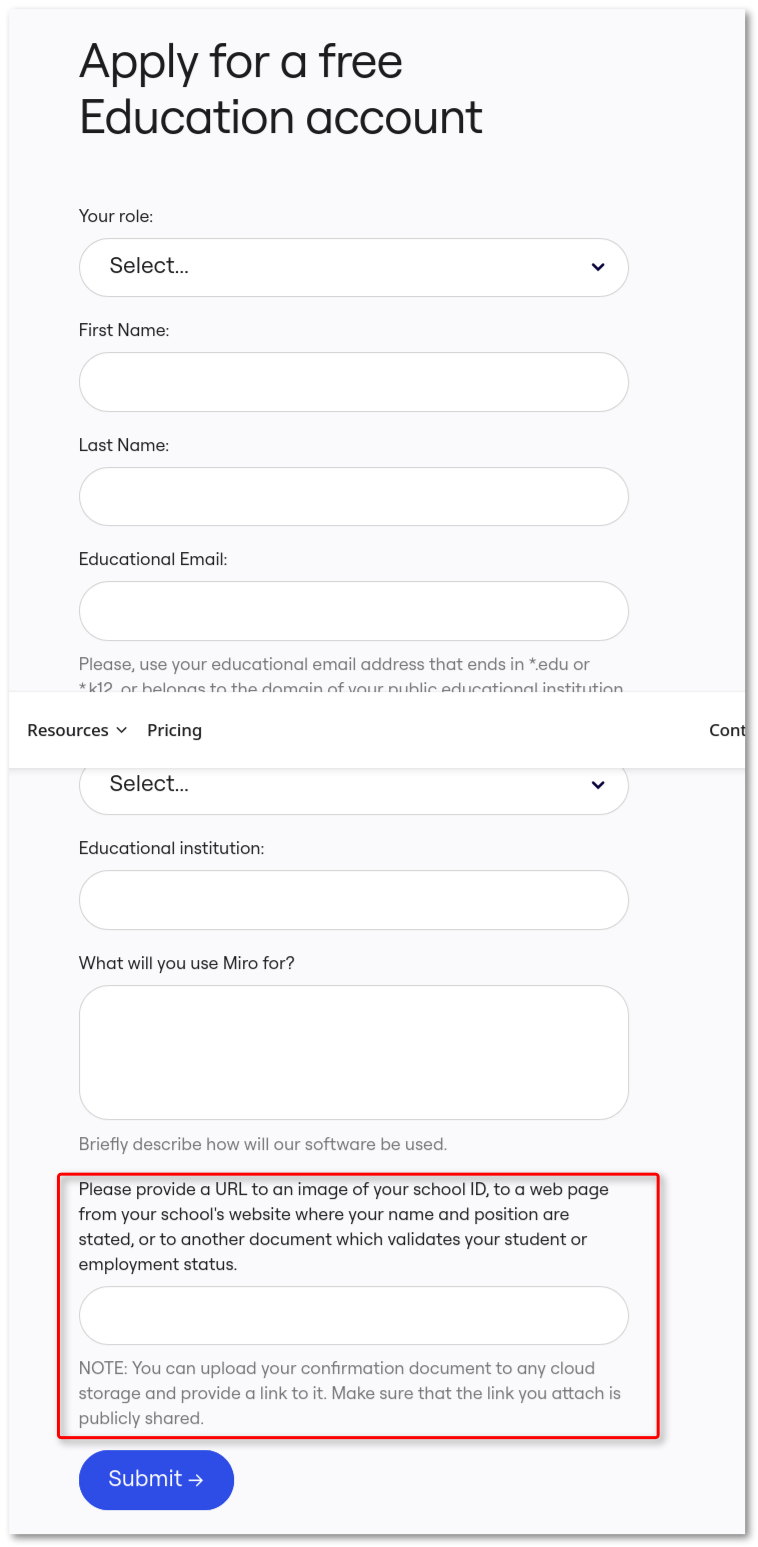758x1547 pixels.
Task: Click the chevron beside Resources menu
Action: point(122,731)
